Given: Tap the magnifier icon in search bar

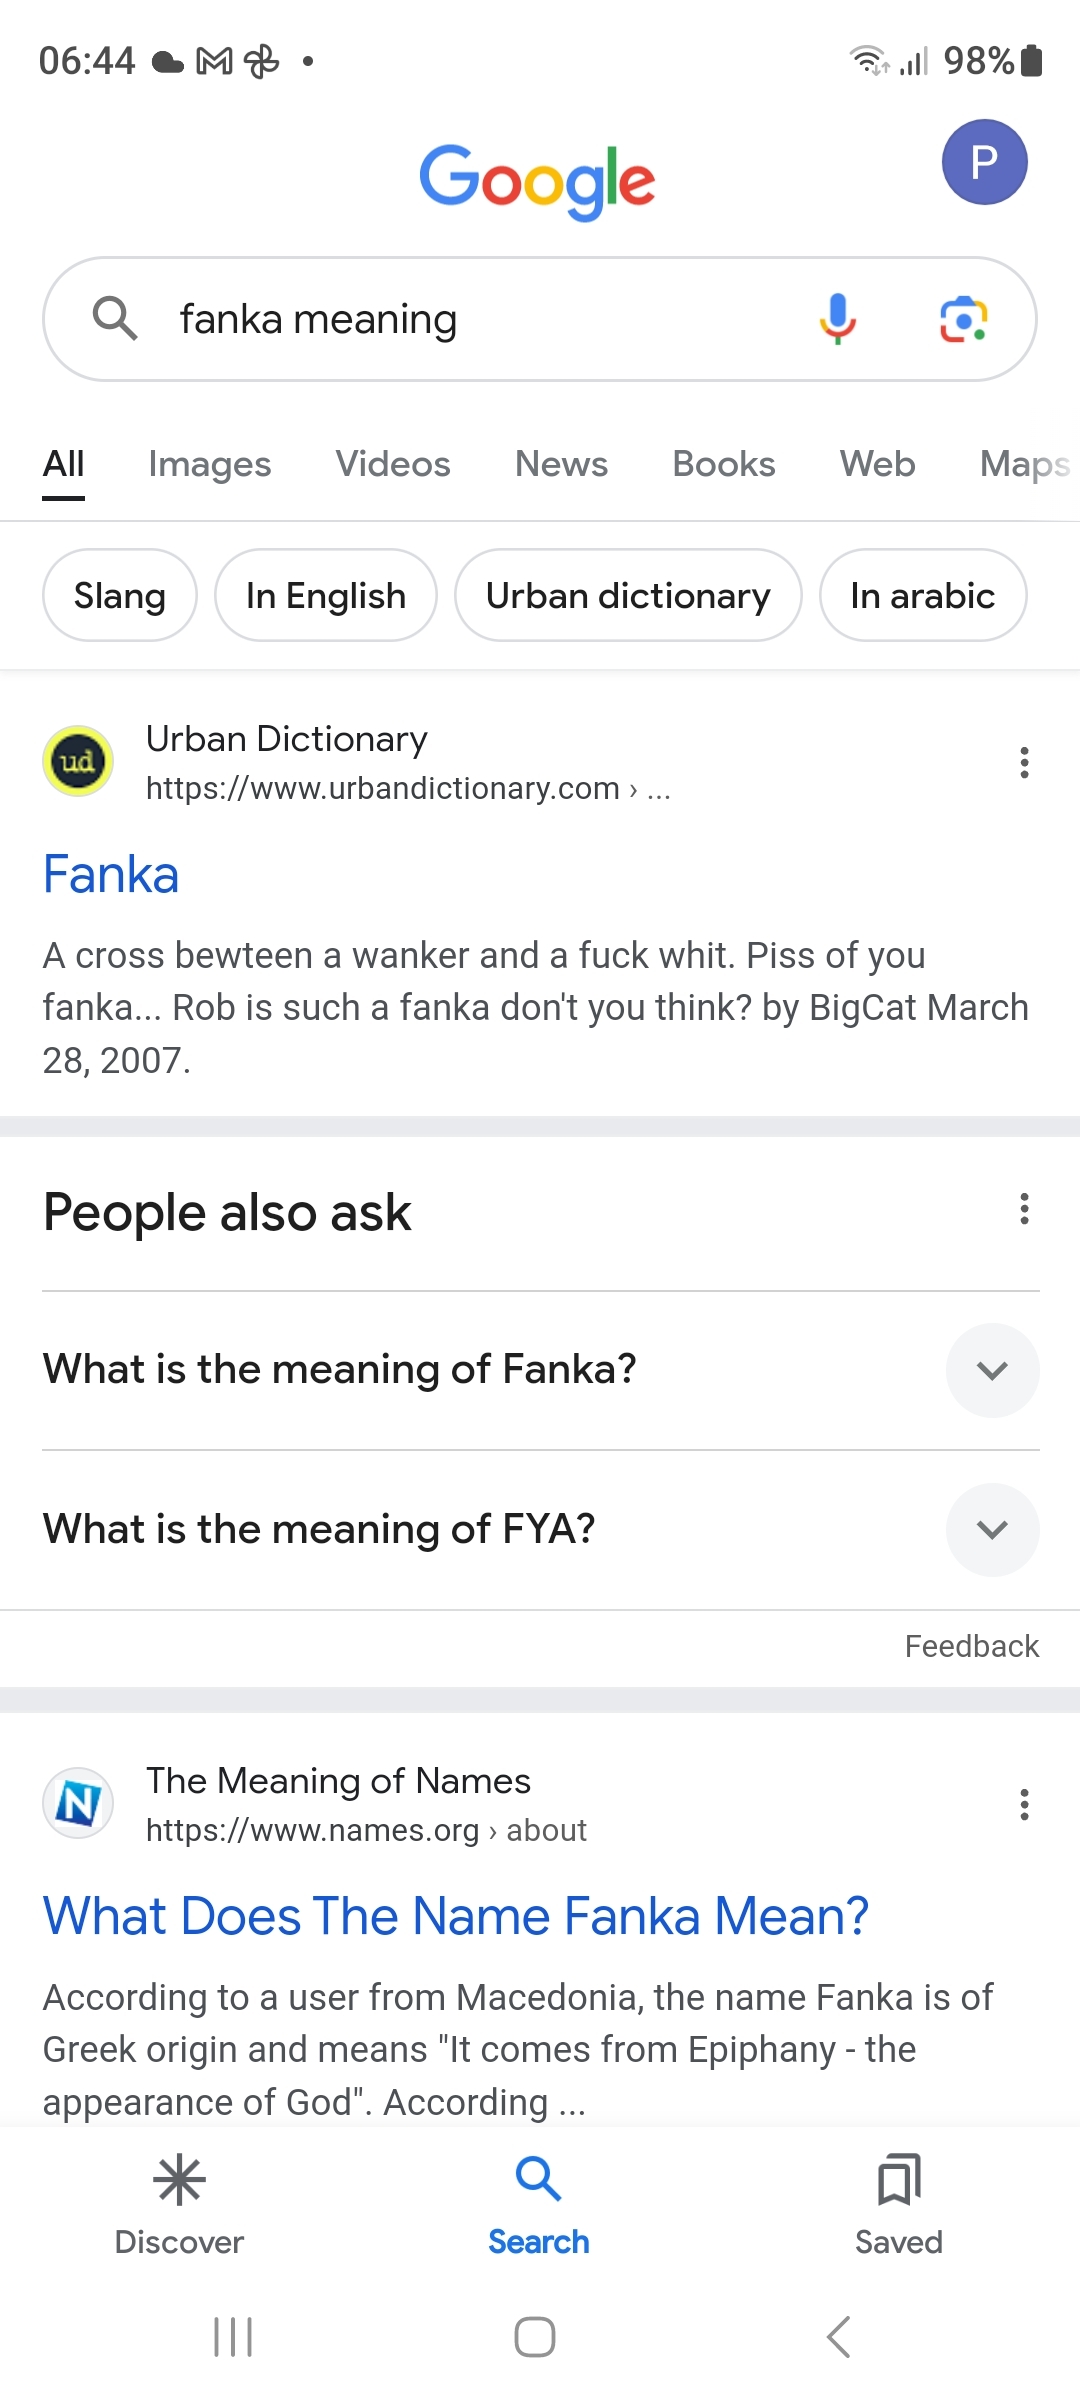Looking at the screenshot, I should (115, 319).
